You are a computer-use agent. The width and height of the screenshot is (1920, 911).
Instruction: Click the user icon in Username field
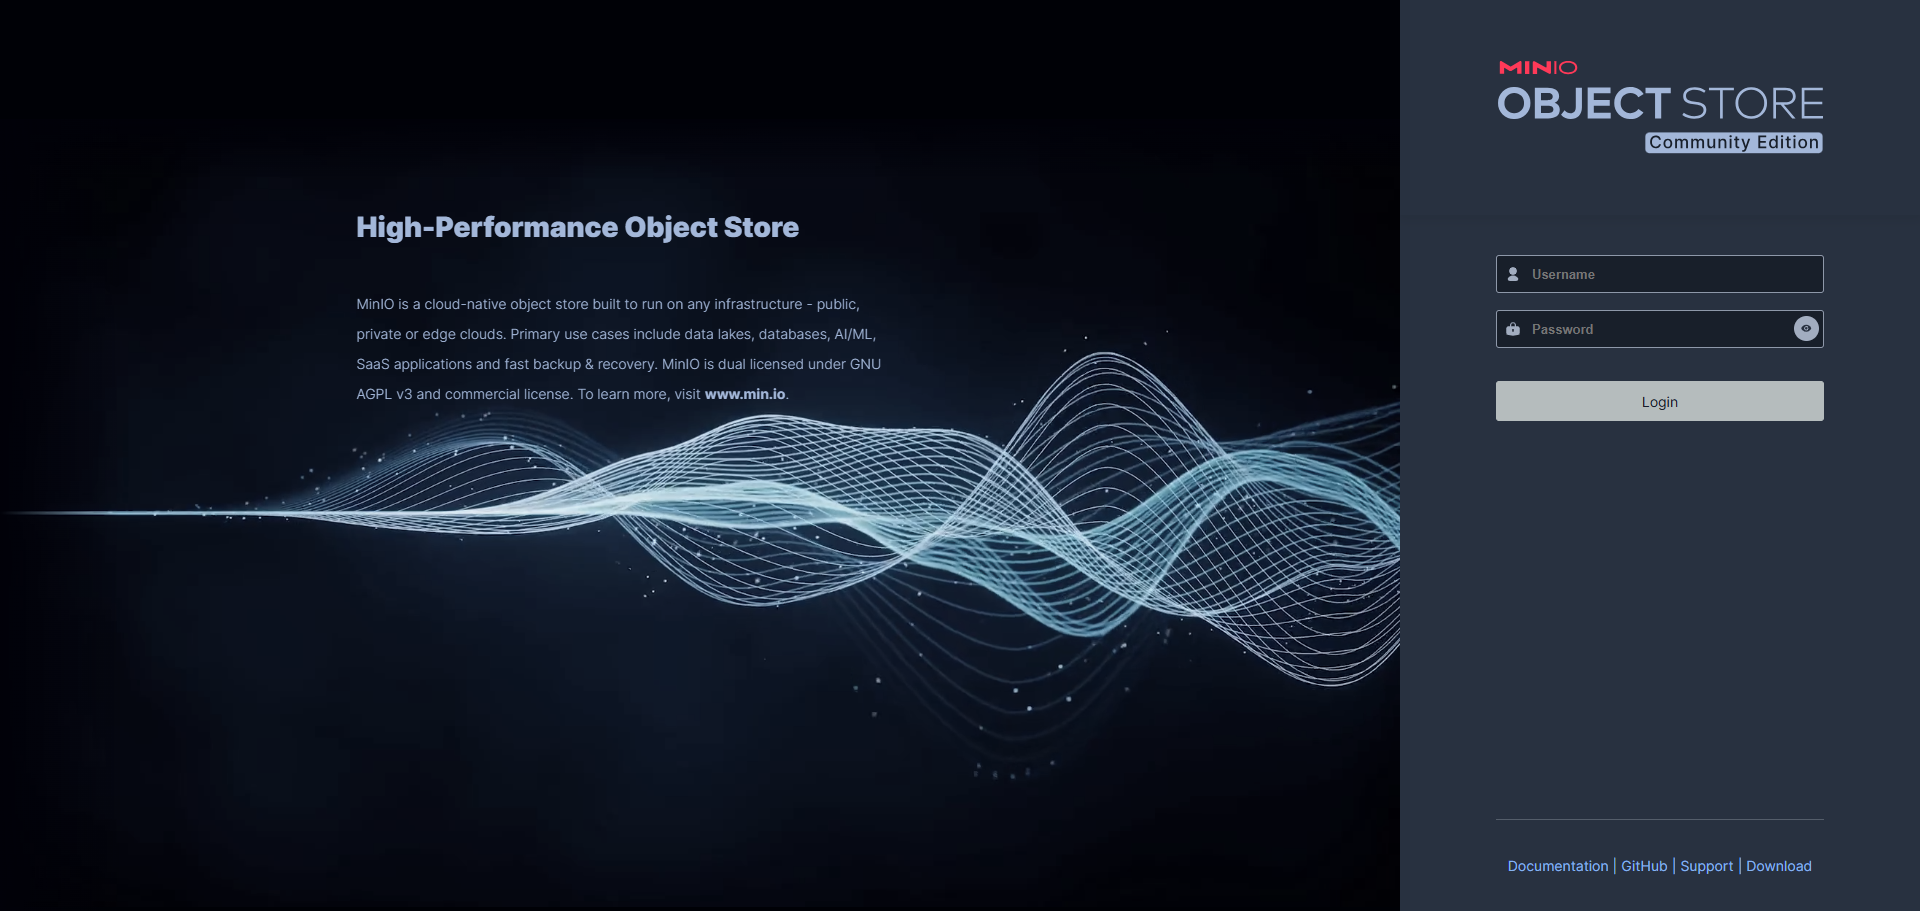(x=1513, y=274)
